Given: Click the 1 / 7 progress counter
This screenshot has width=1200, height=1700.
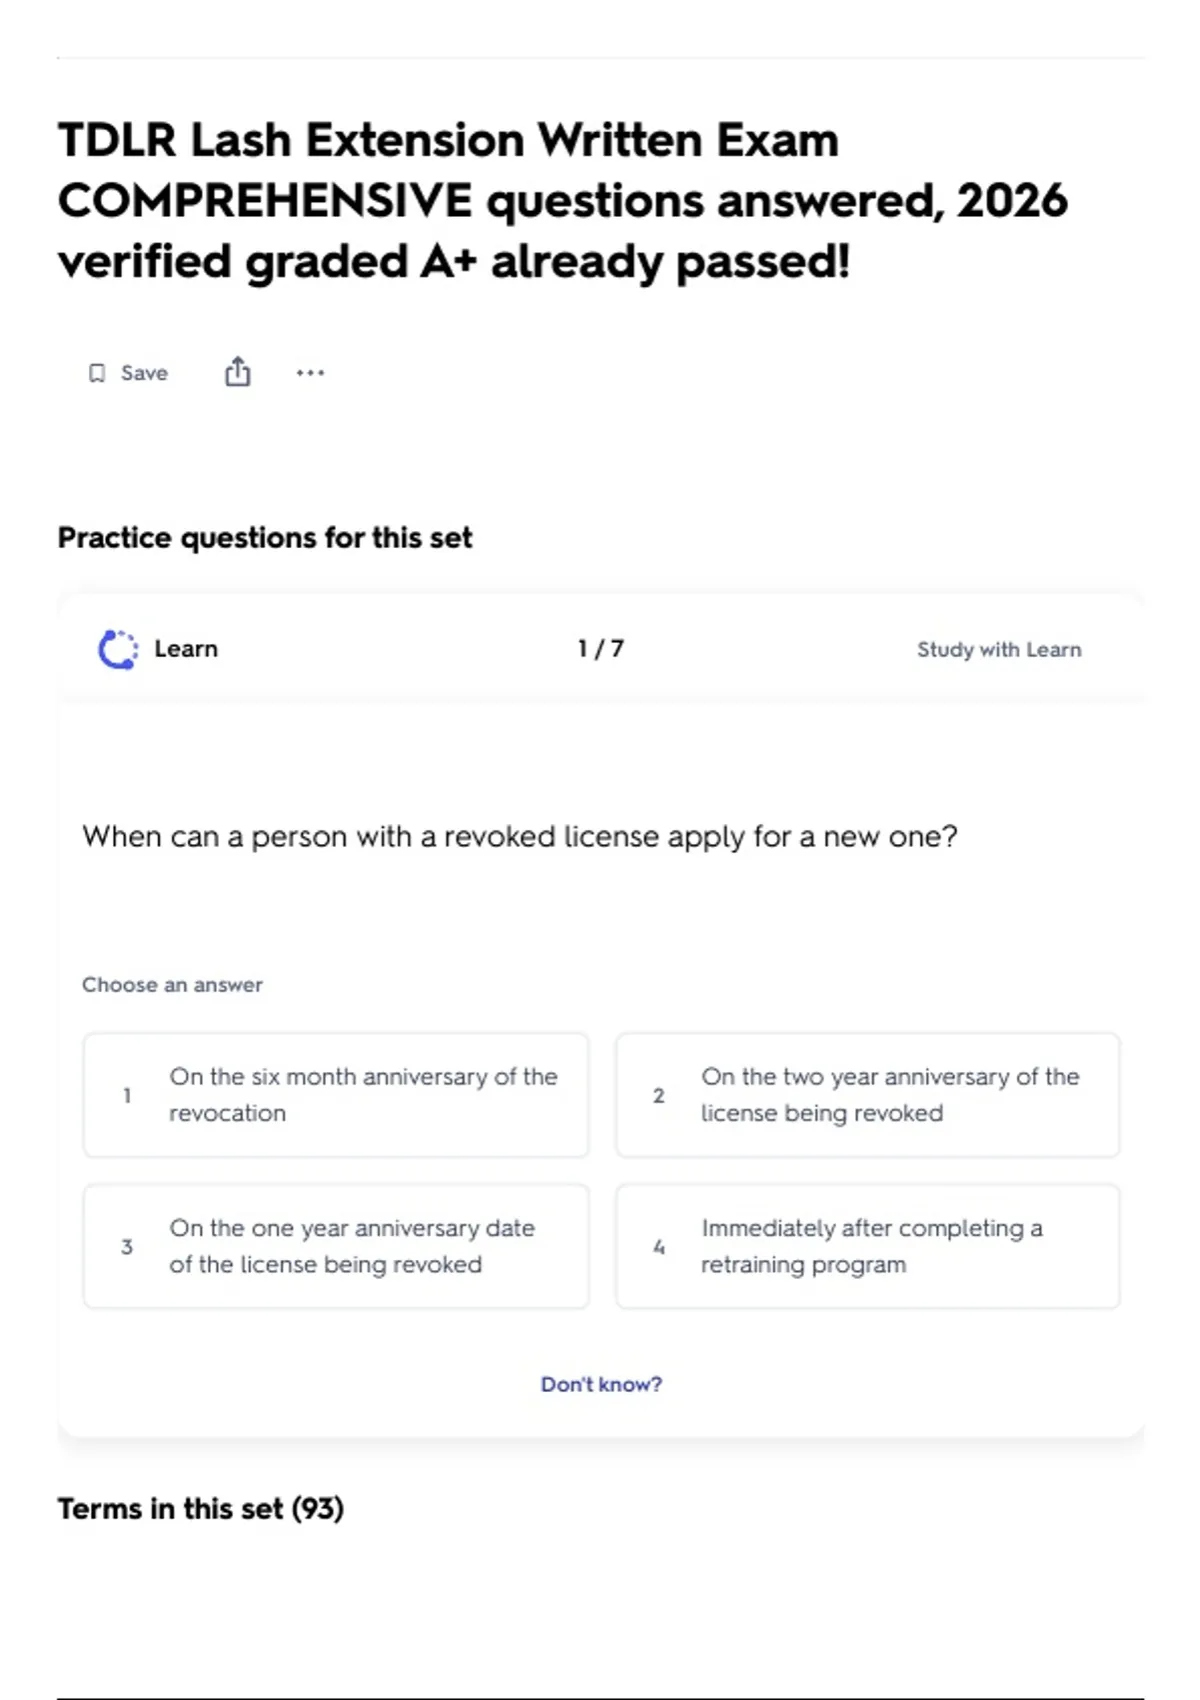Looking at the screenshot, I should click(601, 649).
